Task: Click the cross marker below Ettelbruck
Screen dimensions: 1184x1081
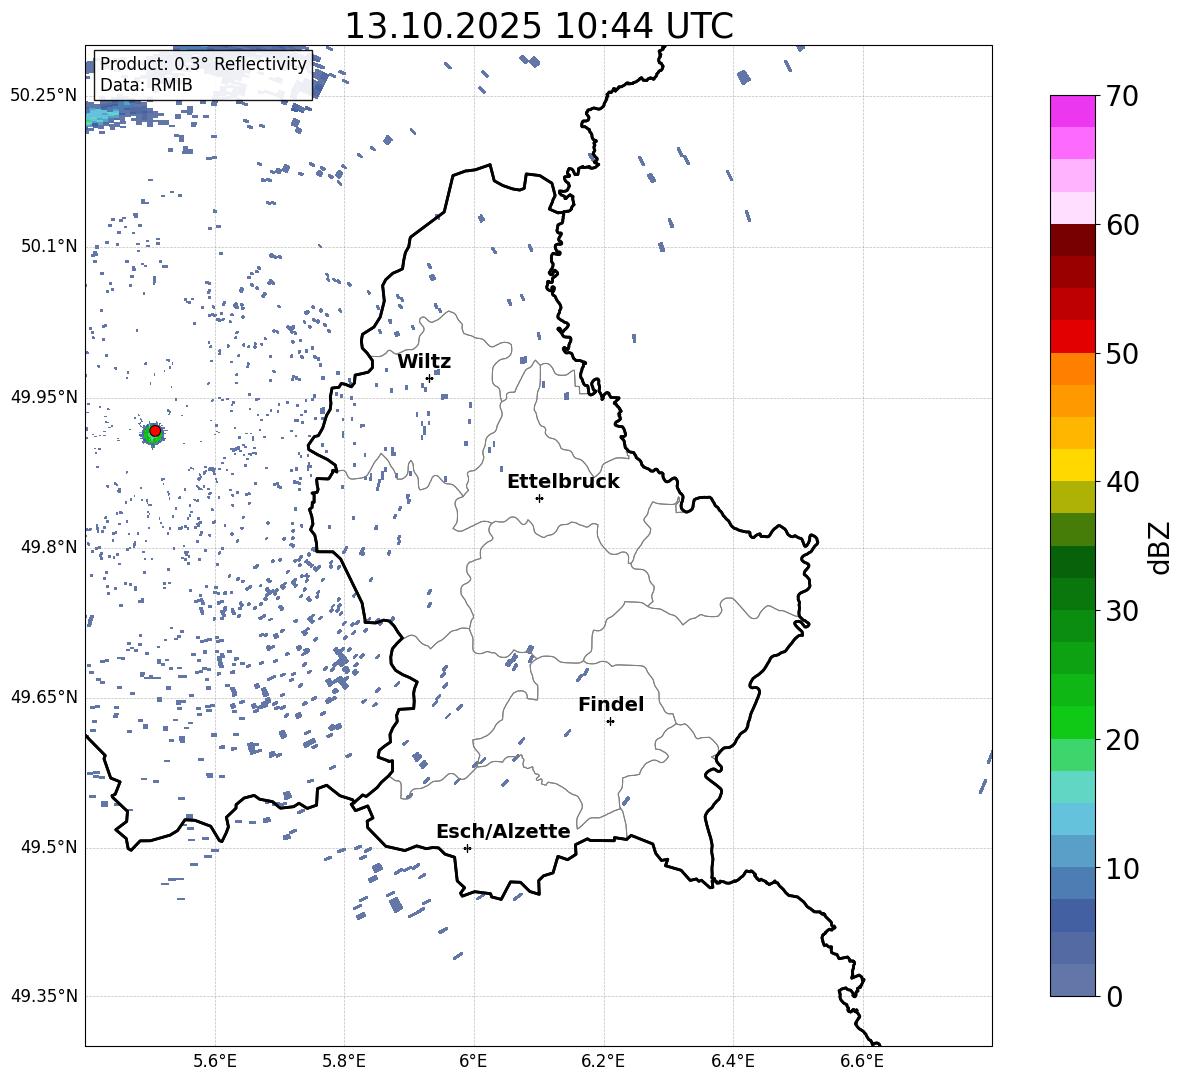Action: click(539, 498)
